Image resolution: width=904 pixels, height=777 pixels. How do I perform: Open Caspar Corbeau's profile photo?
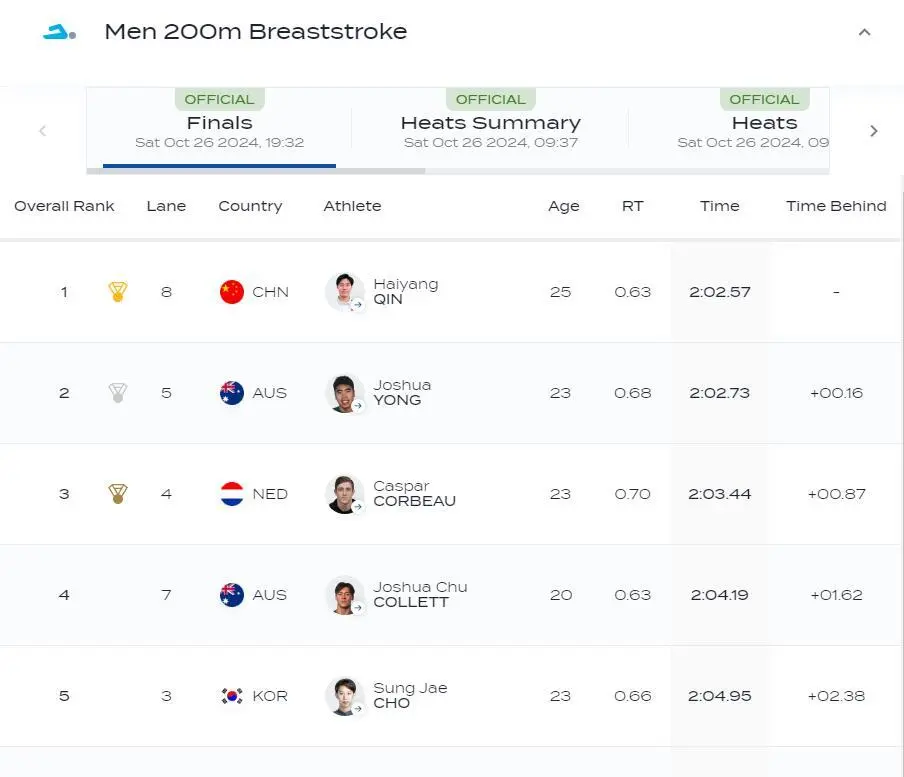345,494
